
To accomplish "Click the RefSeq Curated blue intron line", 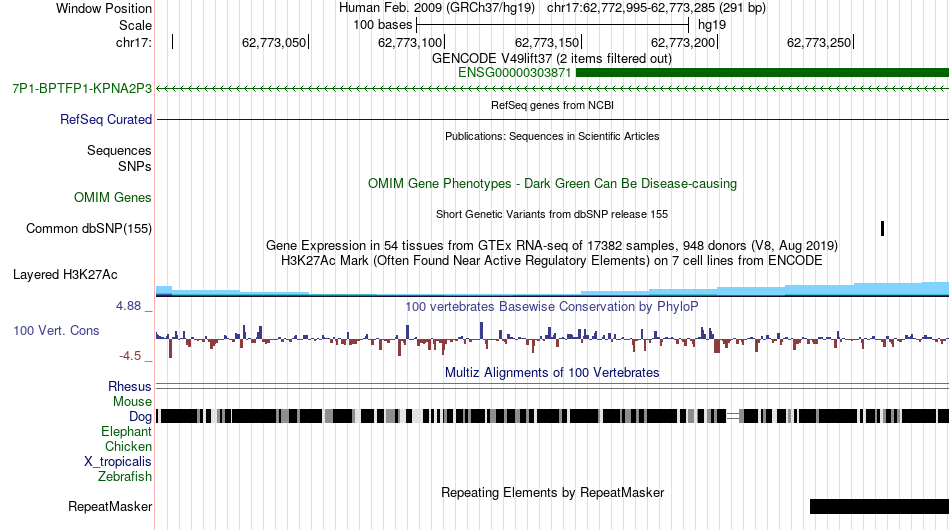I will coord(553,119).
